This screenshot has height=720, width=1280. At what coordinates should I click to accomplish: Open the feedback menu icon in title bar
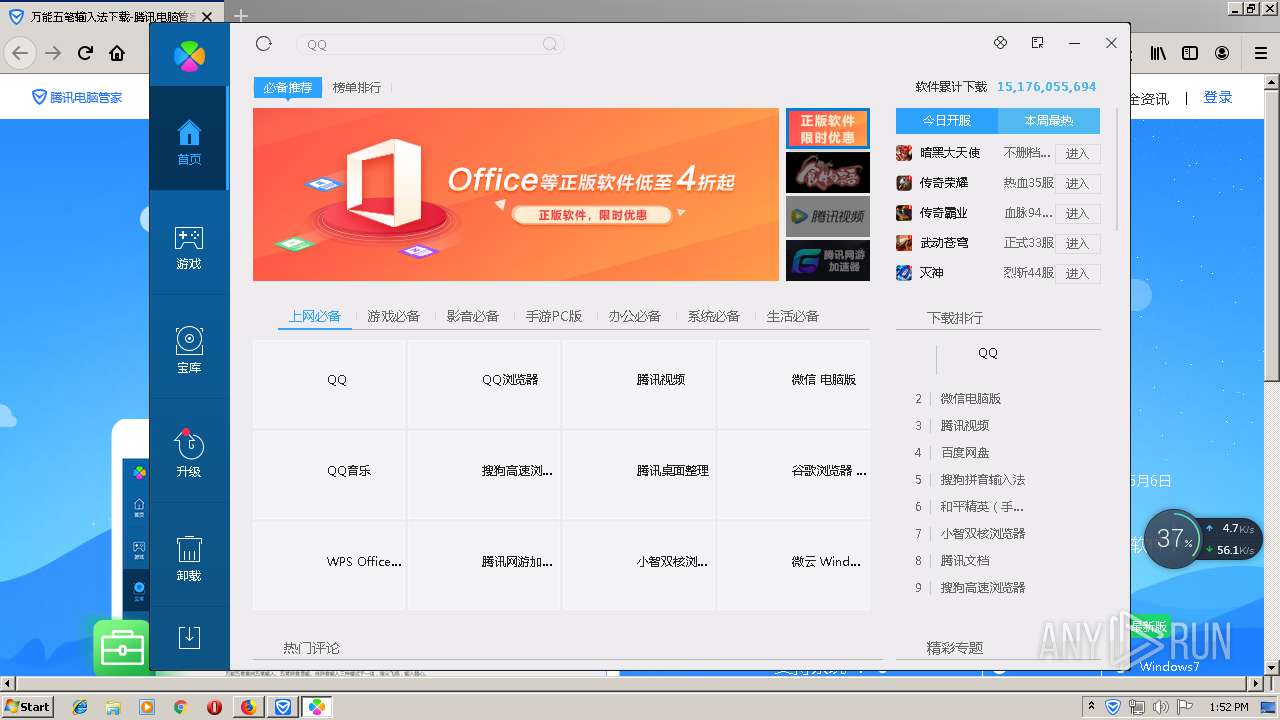1037,43
